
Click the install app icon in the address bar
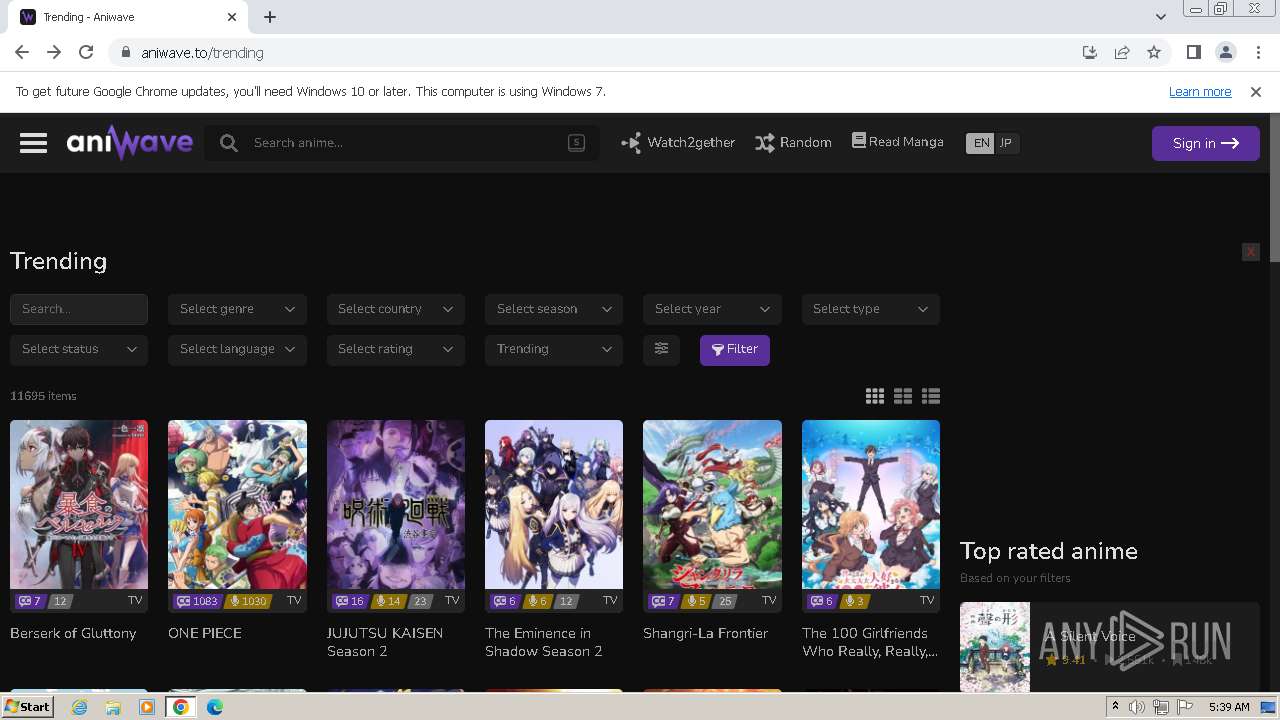1090,52
